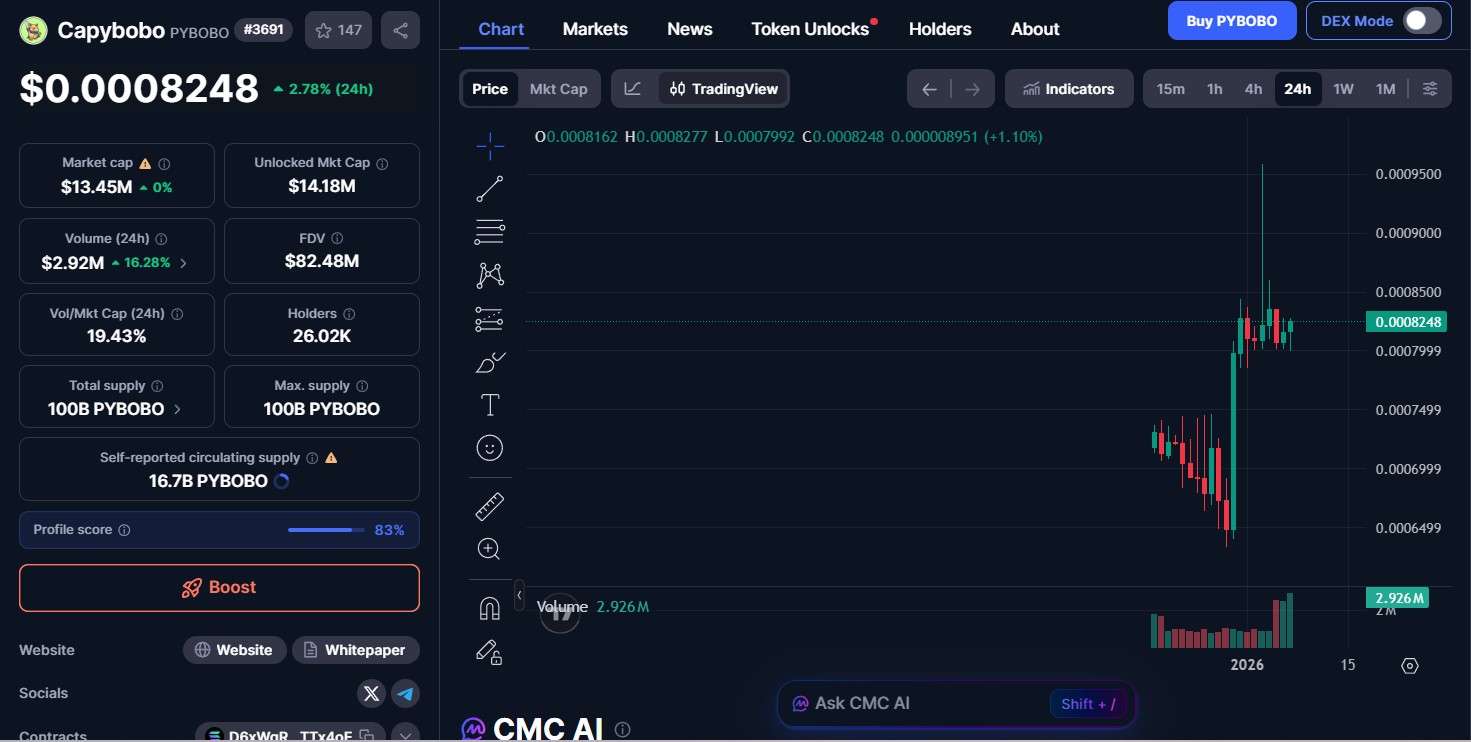Choose the chart pattern drawing tool
This screenshot has width=1471, height=742.
[490, 275]
